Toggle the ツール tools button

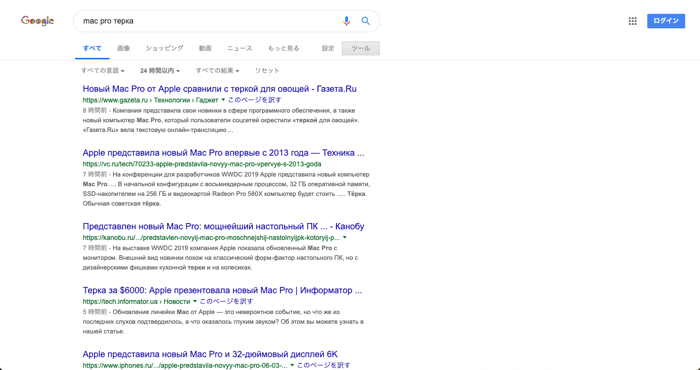pyautogui.click(x=361, y=48)
